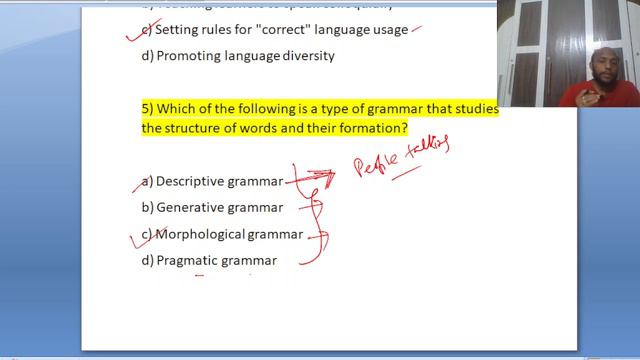
Task: Click the presenter webcam video overlay
Action: [568, 53]
